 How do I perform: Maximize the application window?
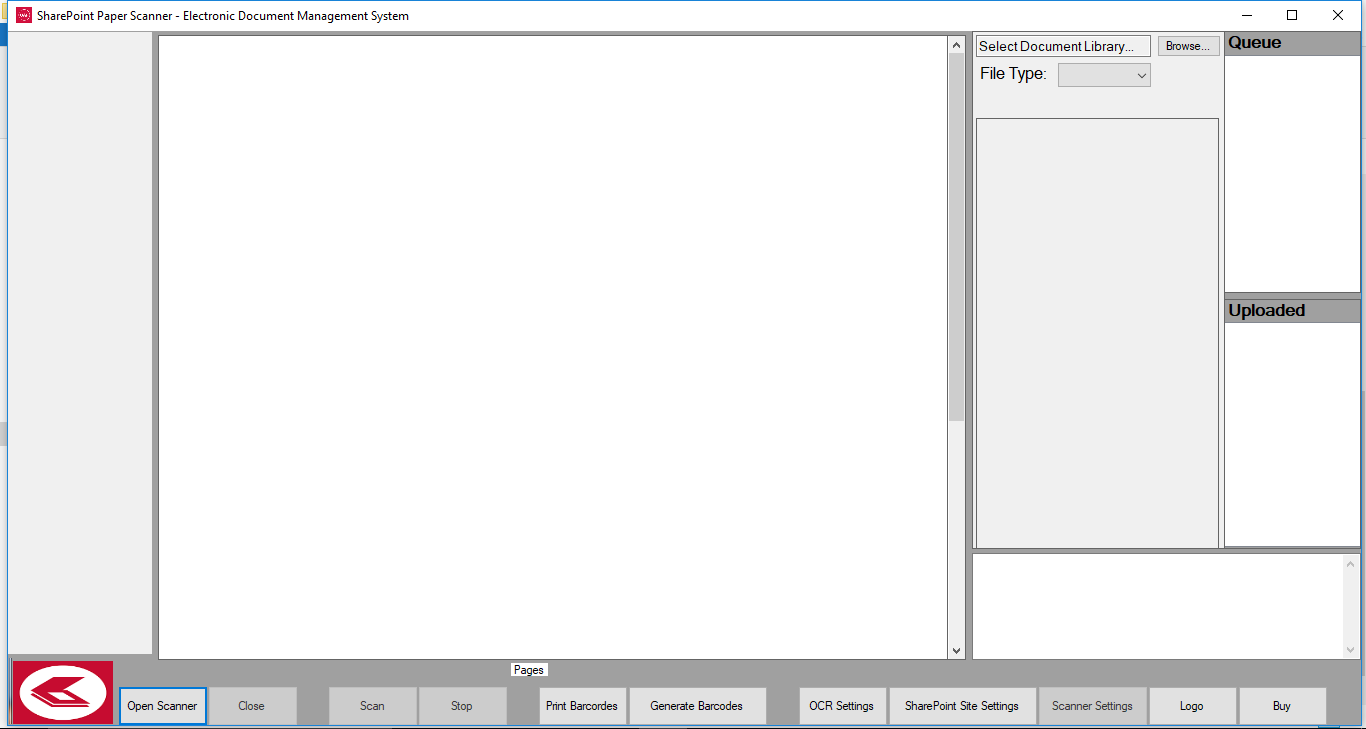tap(1292, 15)
